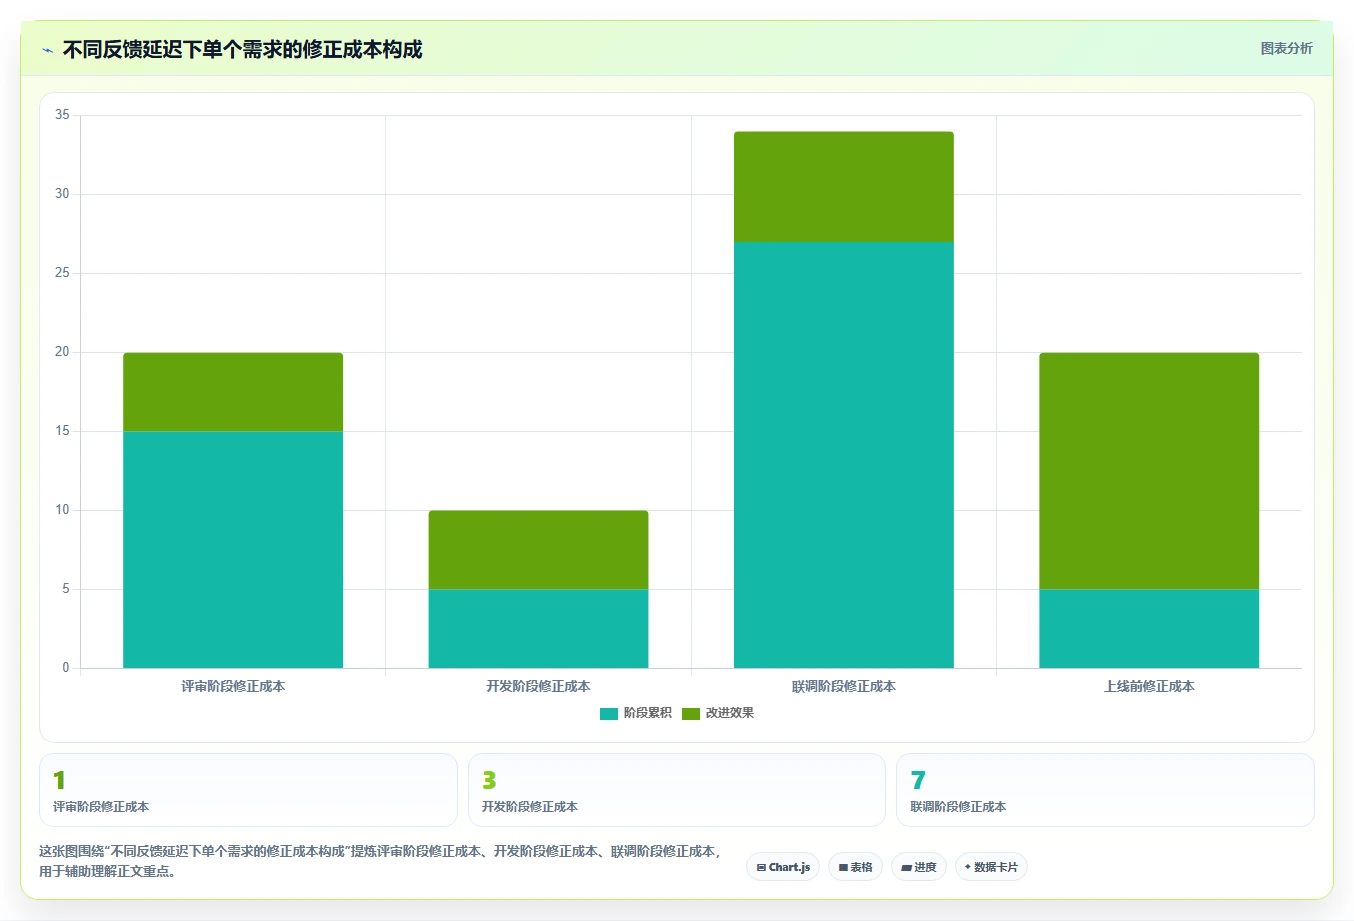Select the 进度 tag chip
The image size is (1354, 921).
click(919, 867)
